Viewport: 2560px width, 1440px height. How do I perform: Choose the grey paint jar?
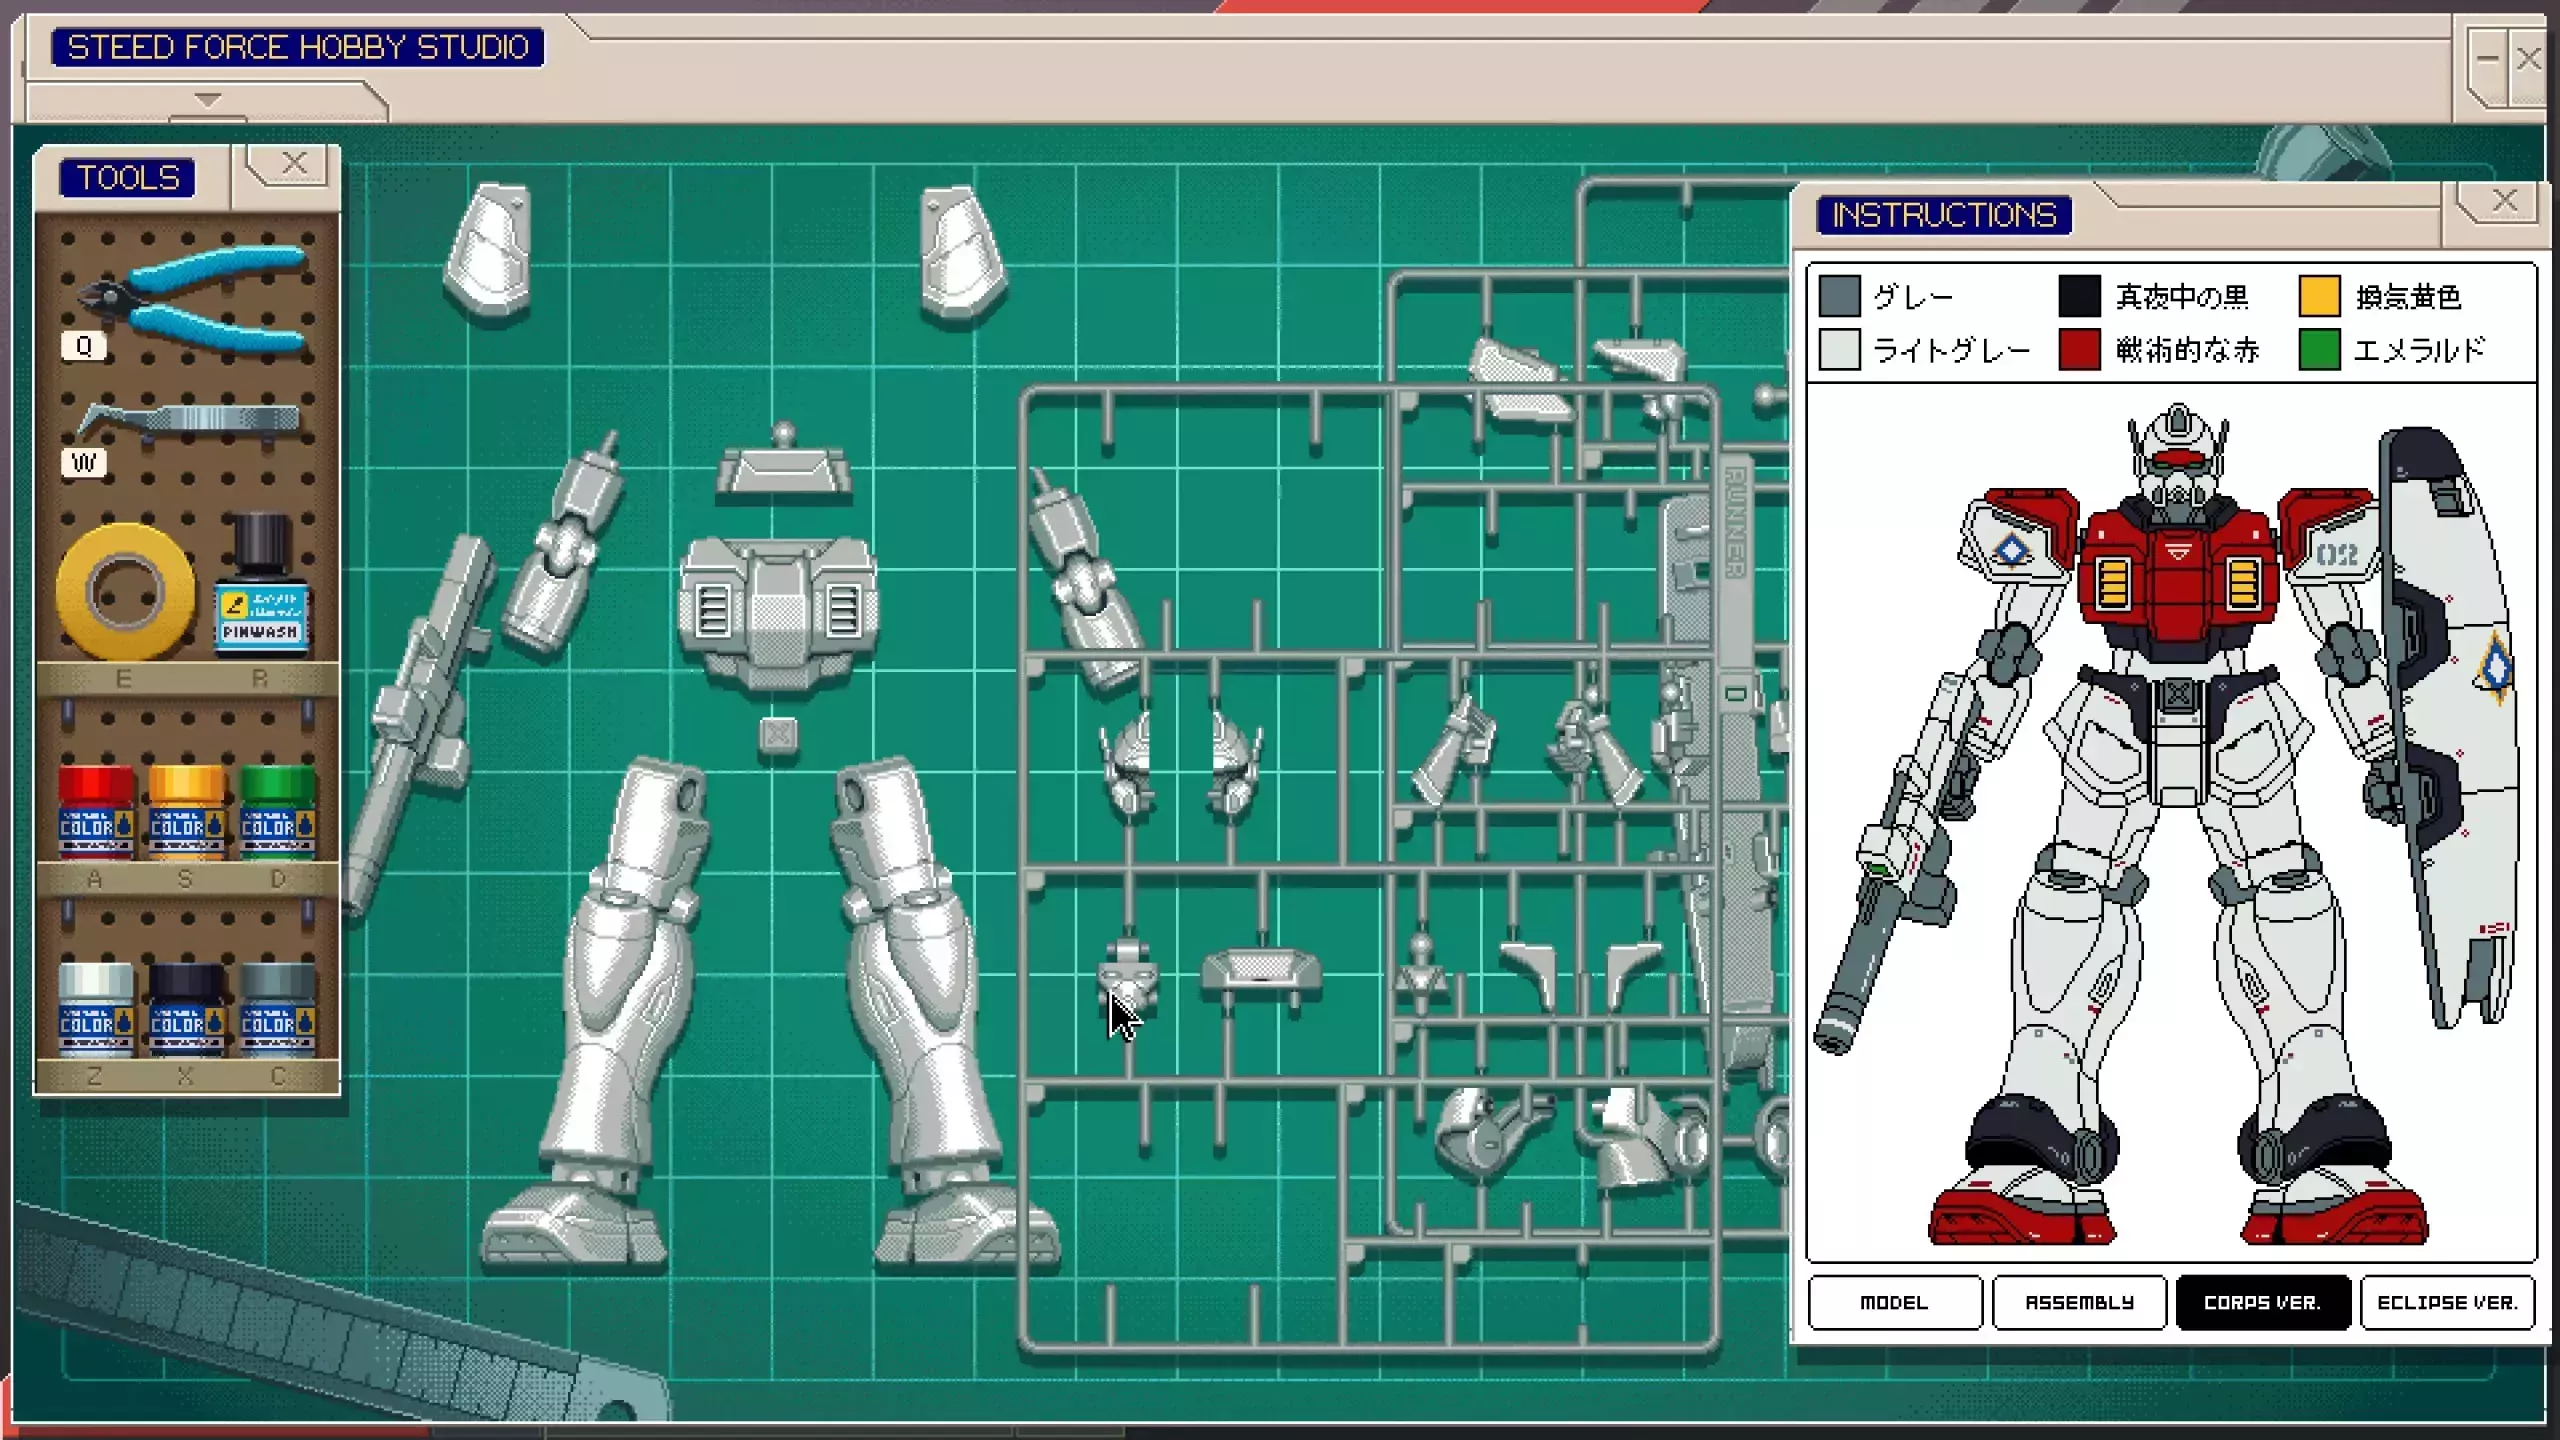[277, 1010]
